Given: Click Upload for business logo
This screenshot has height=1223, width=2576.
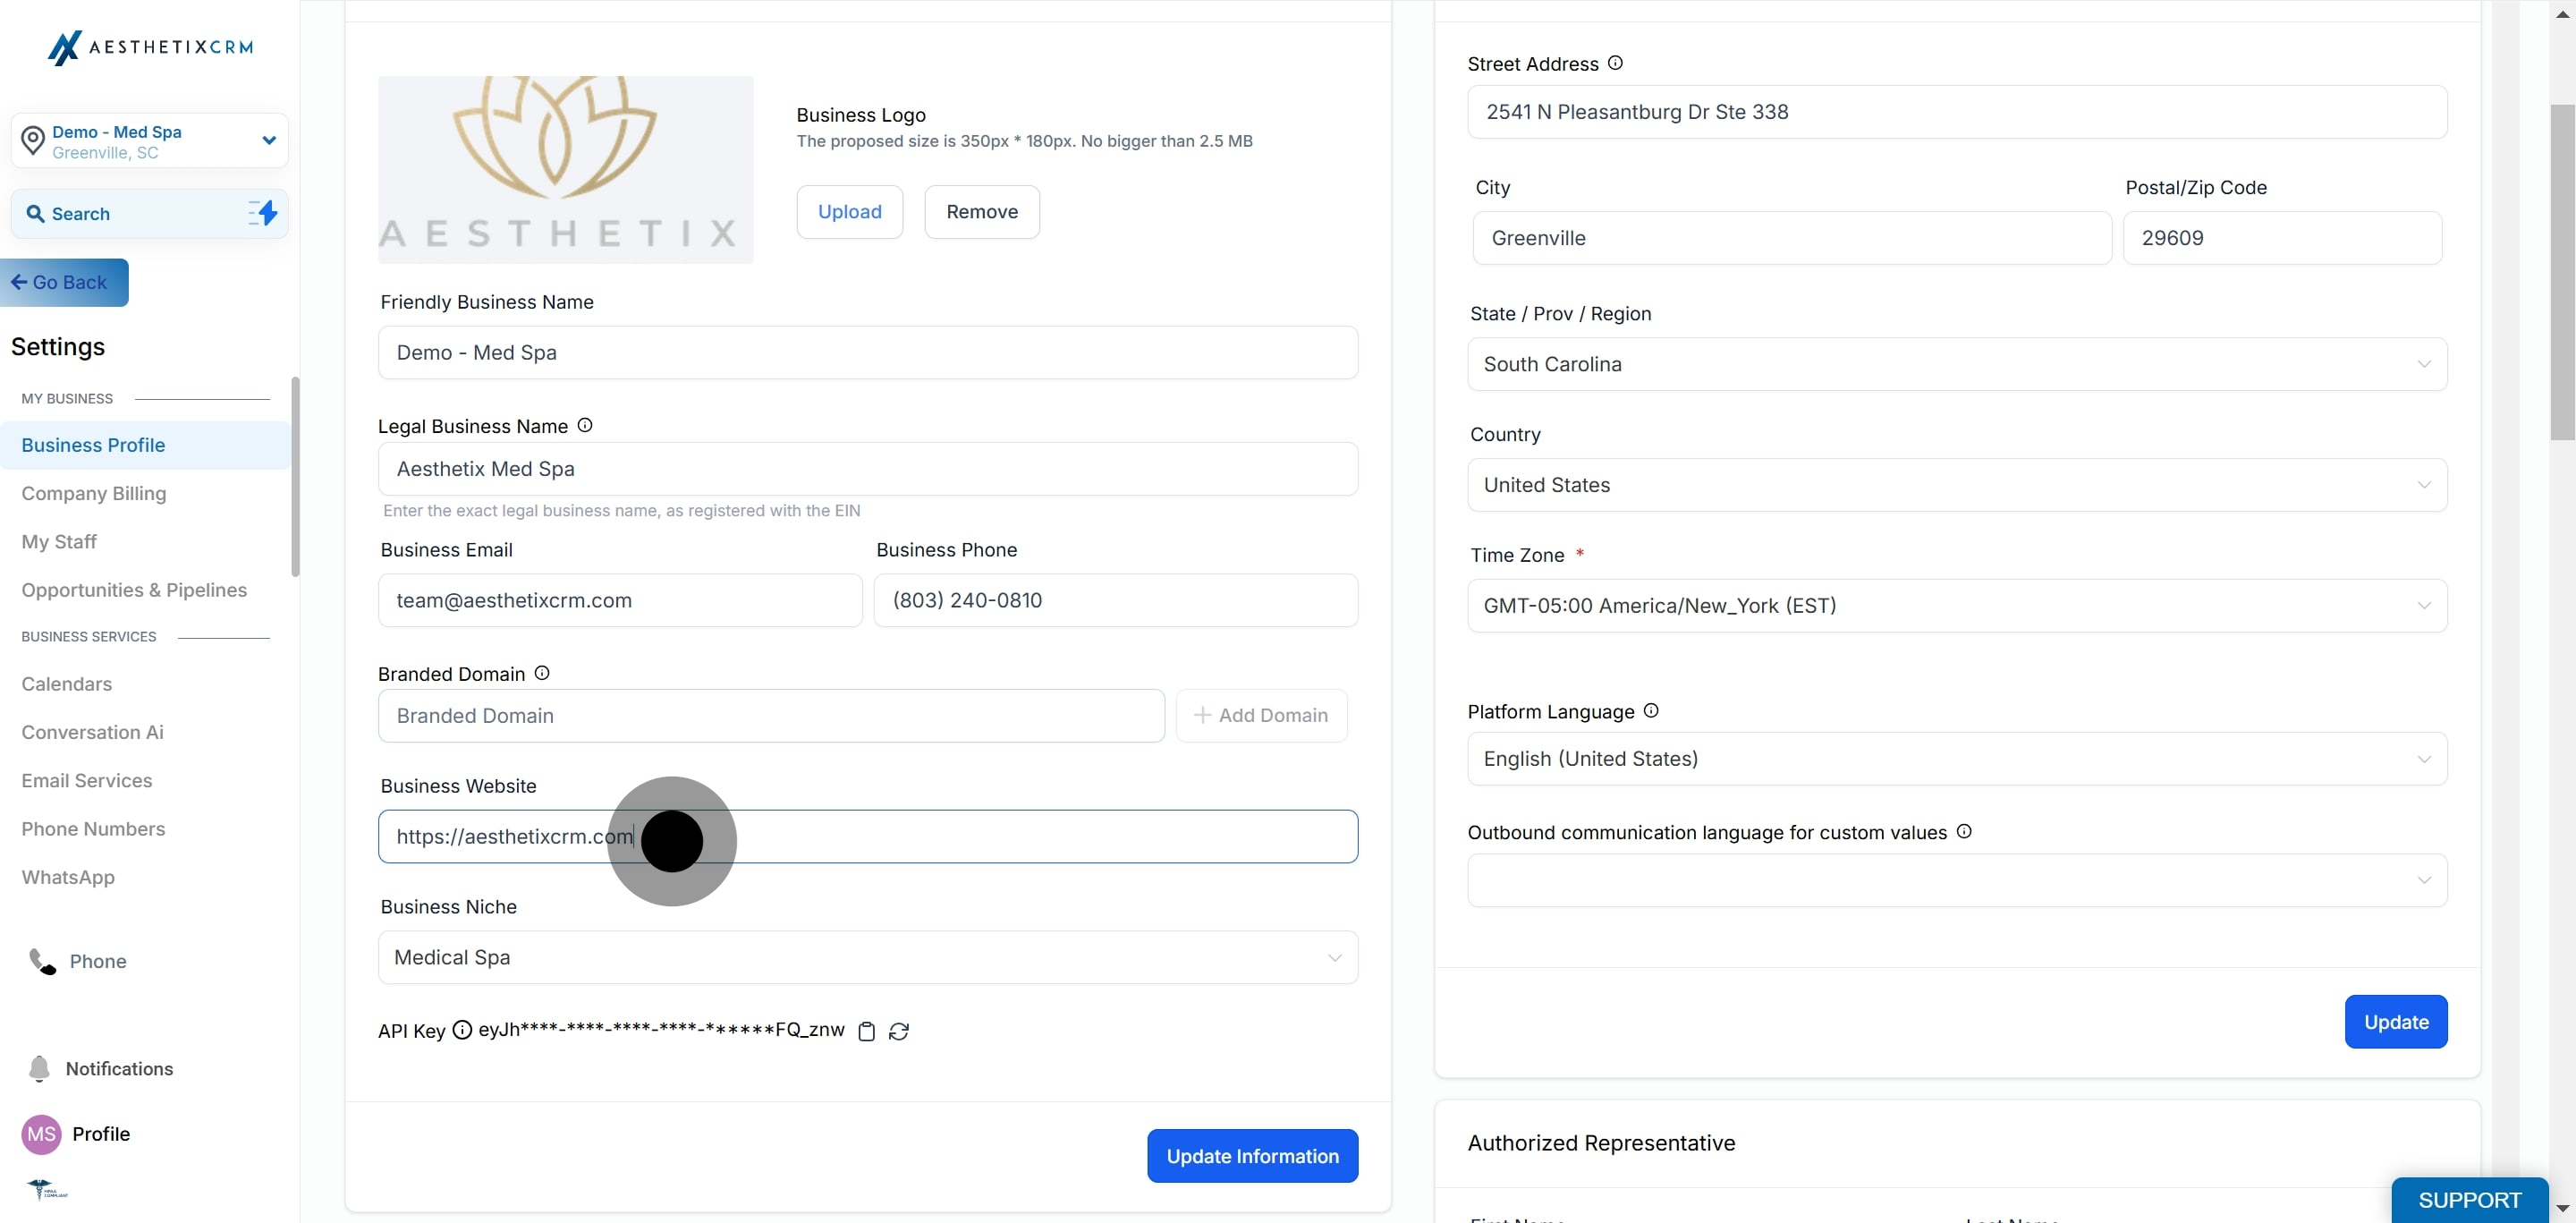Looking at the screenshot, I should click(x=849, y=212).
